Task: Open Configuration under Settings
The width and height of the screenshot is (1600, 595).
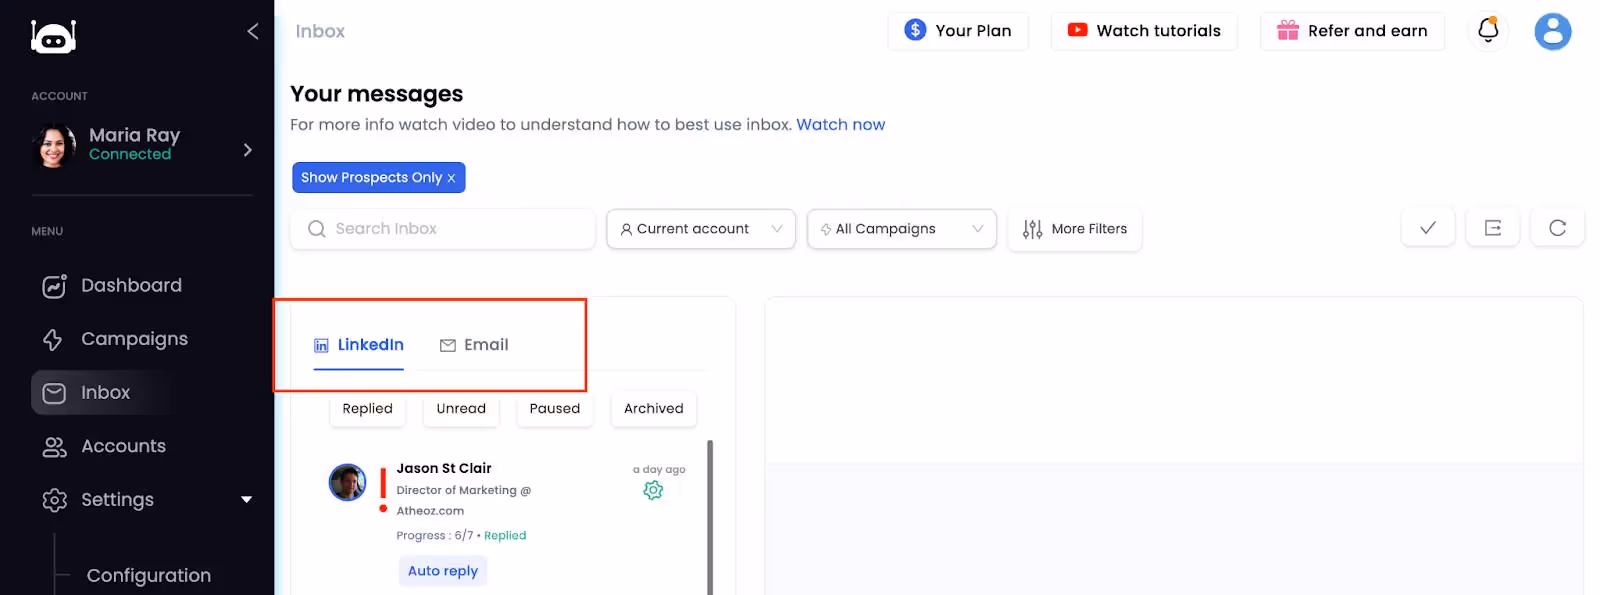Action: pos(149,576)
